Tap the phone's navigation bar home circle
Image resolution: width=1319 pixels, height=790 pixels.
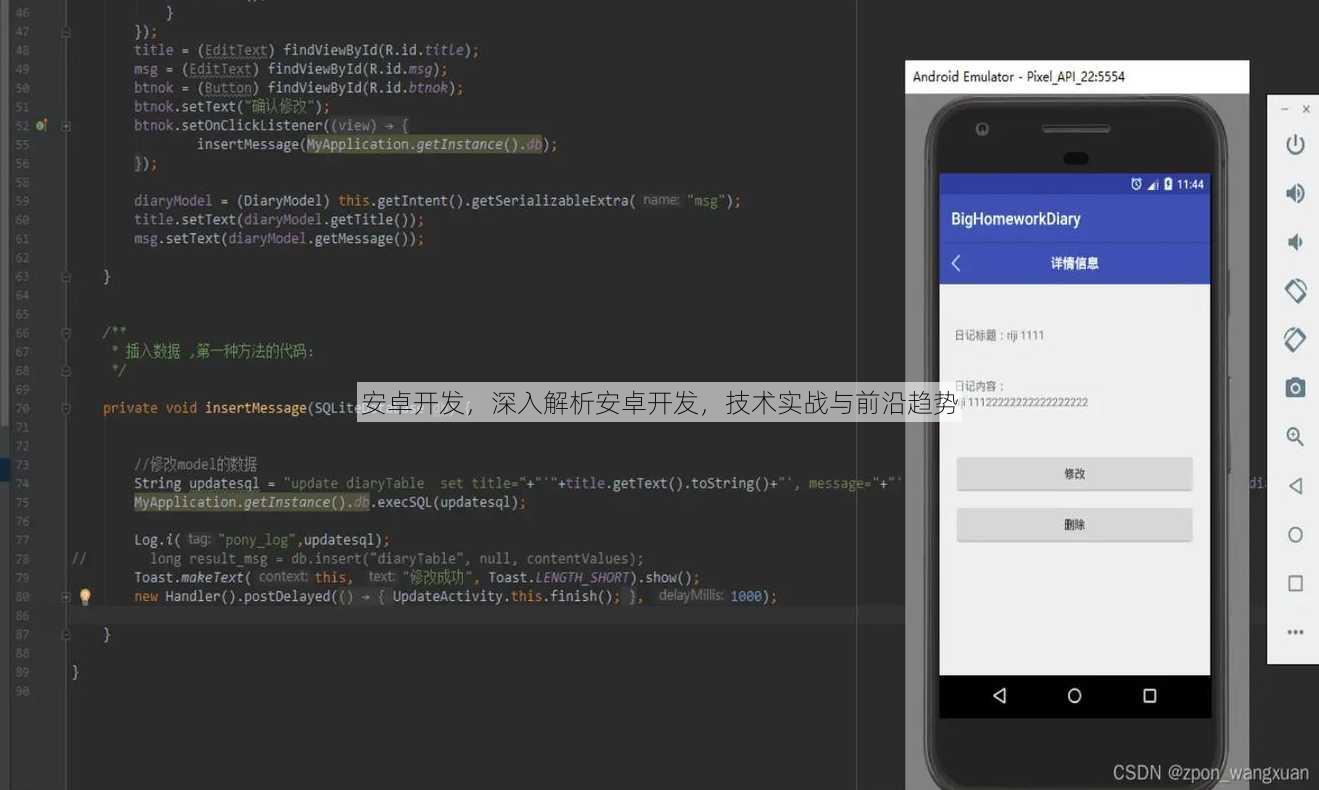click(x=1074, y=696)
